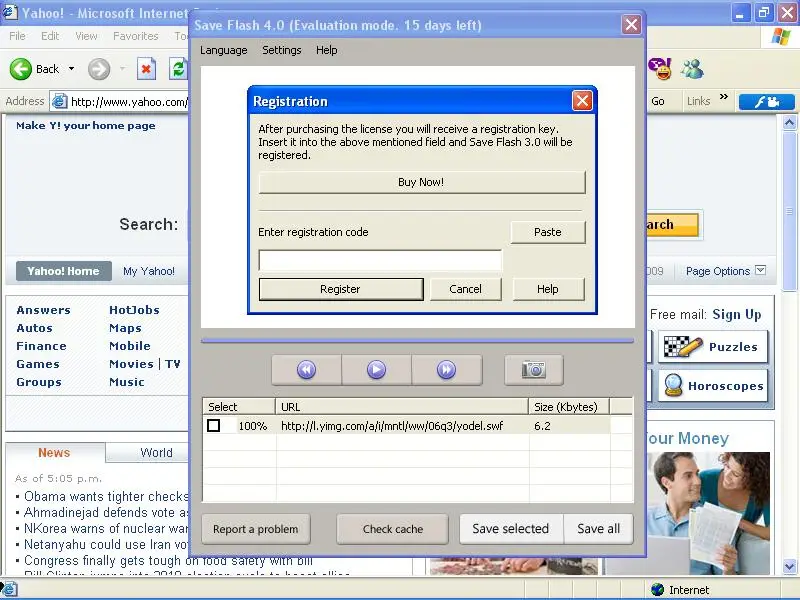
Task: Select the News tab on Yahoo
Action: 54,453
